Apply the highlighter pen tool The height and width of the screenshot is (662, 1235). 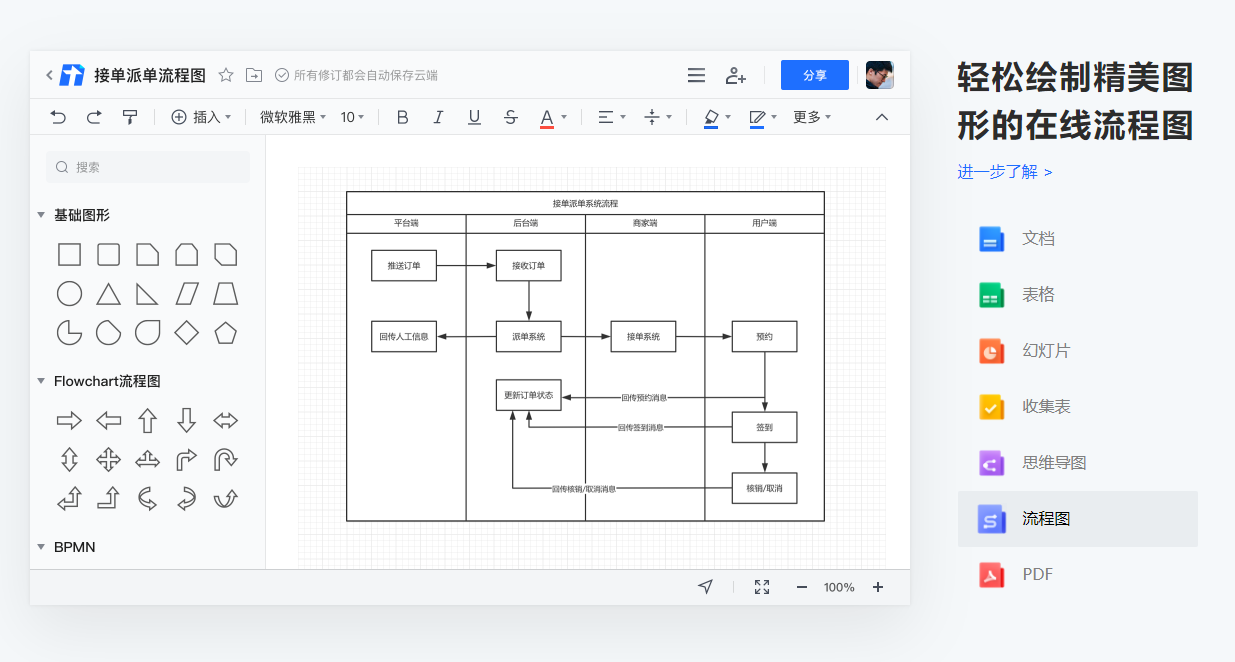tap(710, 117)
